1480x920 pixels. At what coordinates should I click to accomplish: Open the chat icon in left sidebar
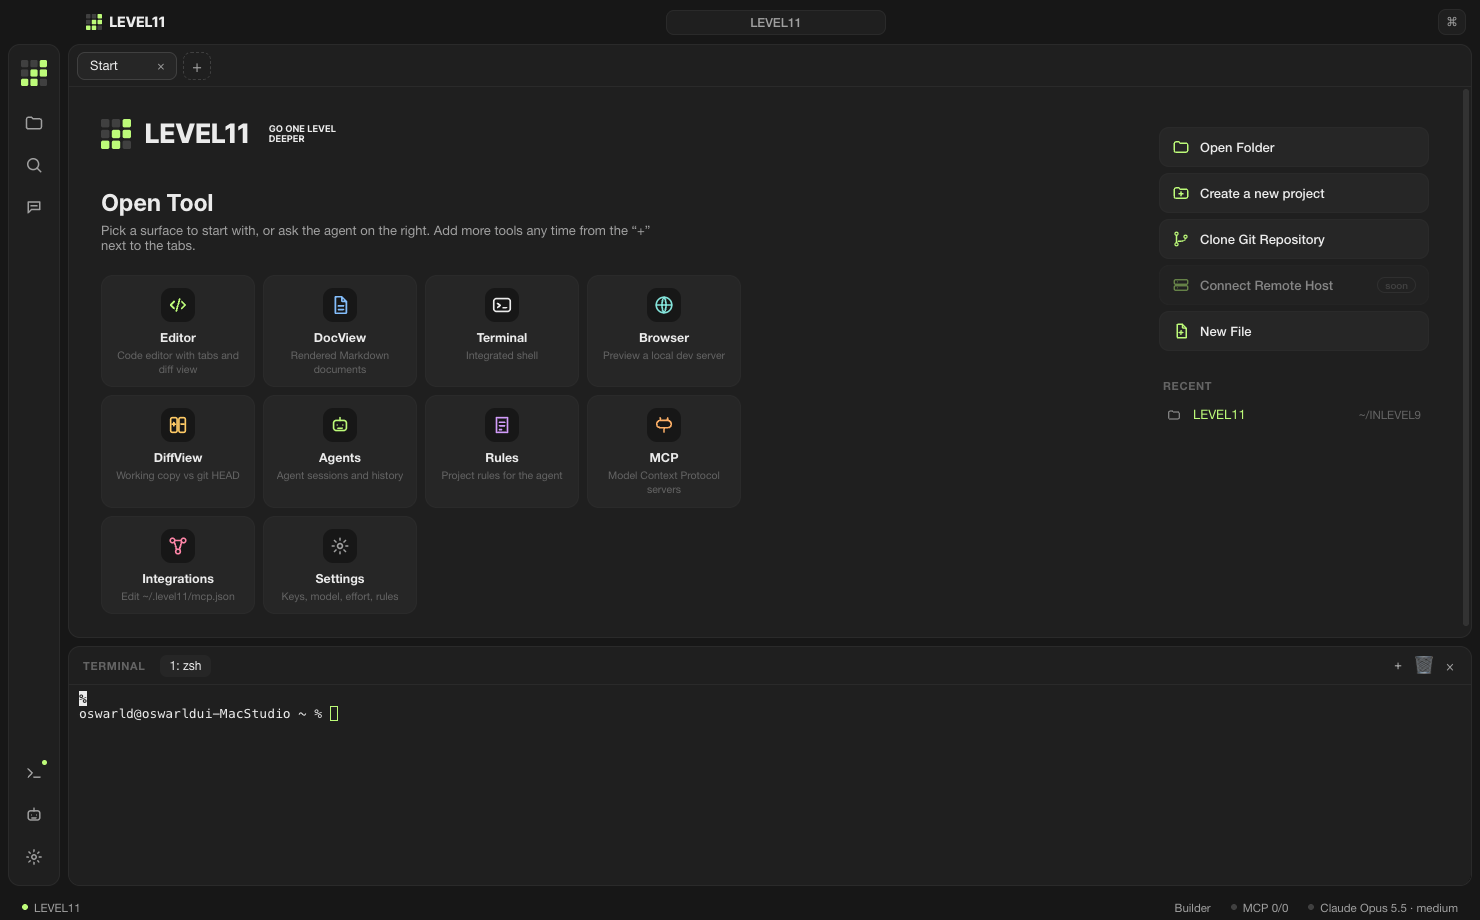pyautogui.click(x=34, y=207)
